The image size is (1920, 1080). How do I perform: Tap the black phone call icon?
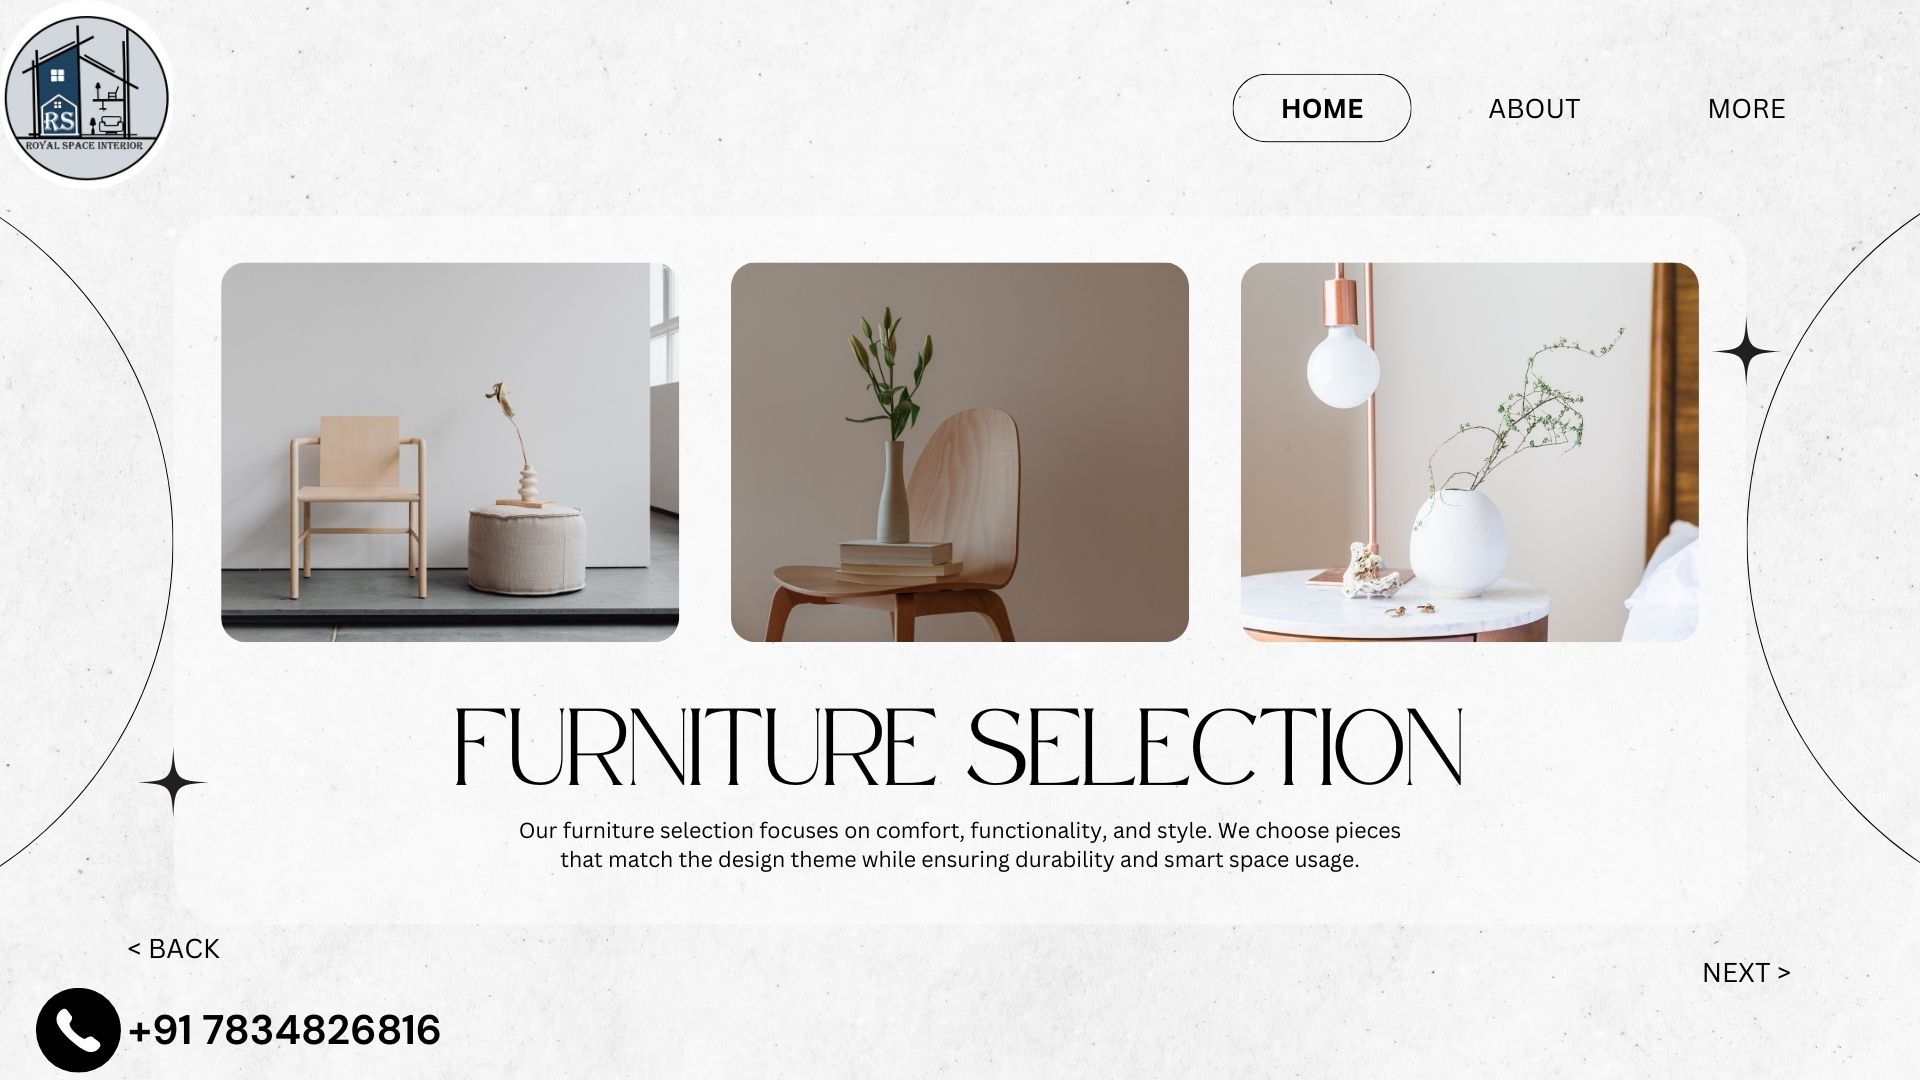pos(78,1030)
